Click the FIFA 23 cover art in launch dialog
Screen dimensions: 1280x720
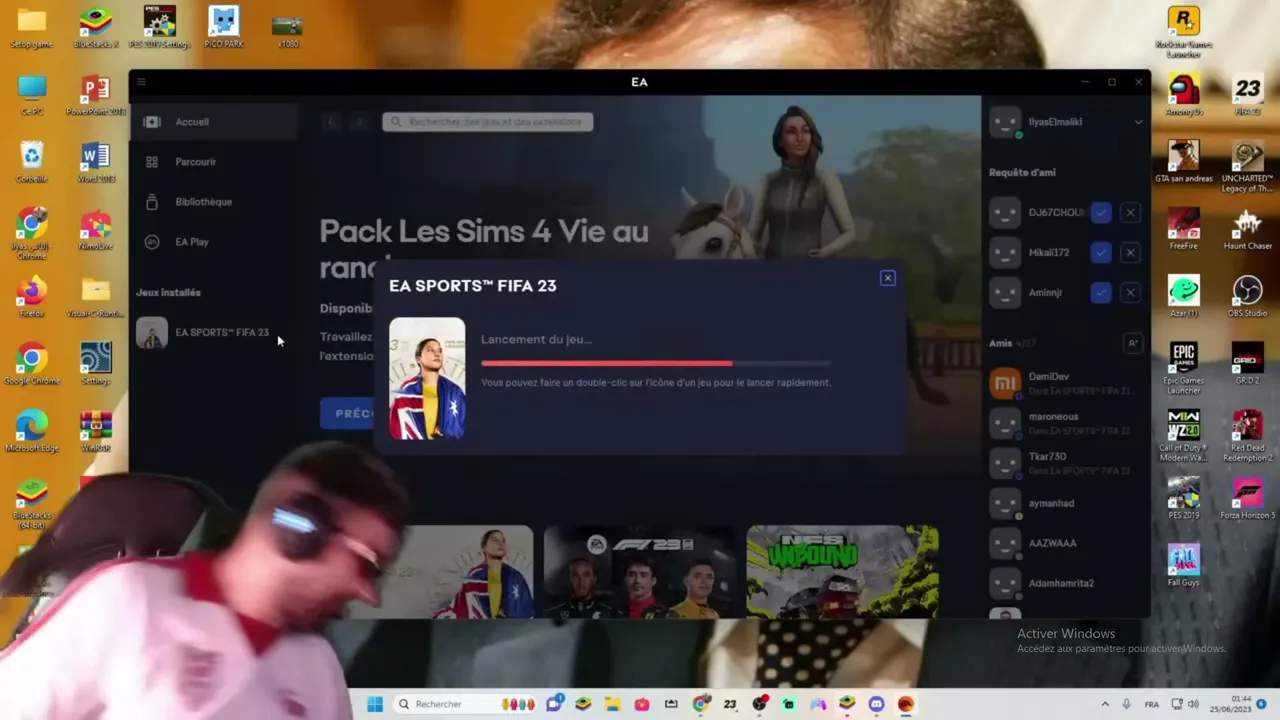[x=427, y=379]
